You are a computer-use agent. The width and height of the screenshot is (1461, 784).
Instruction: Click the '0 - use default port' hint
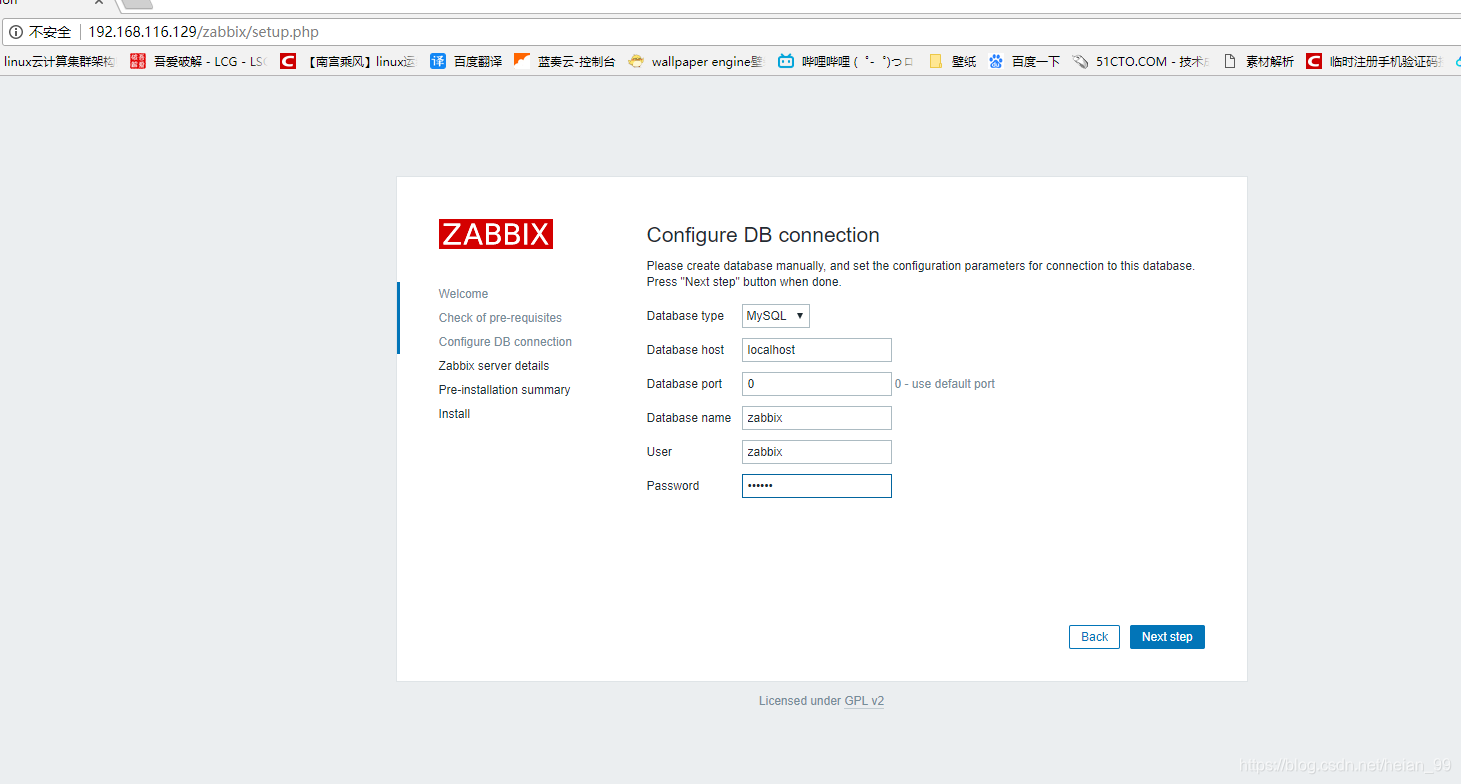pos(945,384)
